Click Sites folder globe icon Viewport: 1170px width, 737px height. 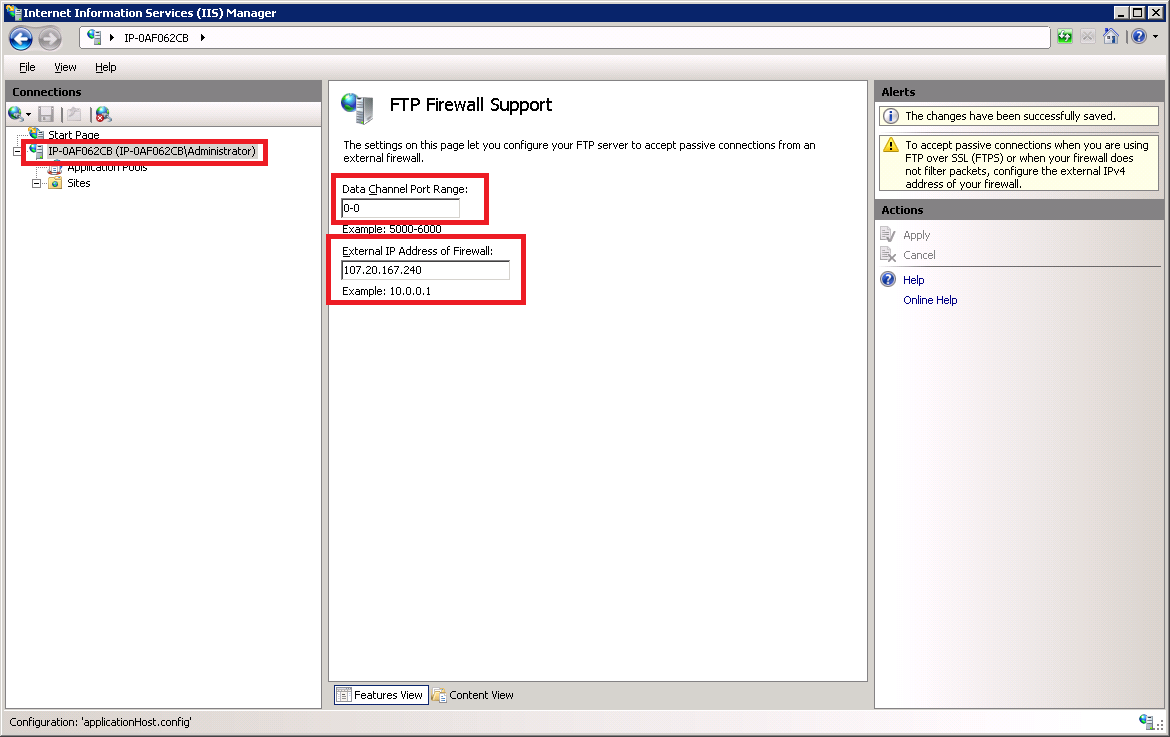[55, 184]
